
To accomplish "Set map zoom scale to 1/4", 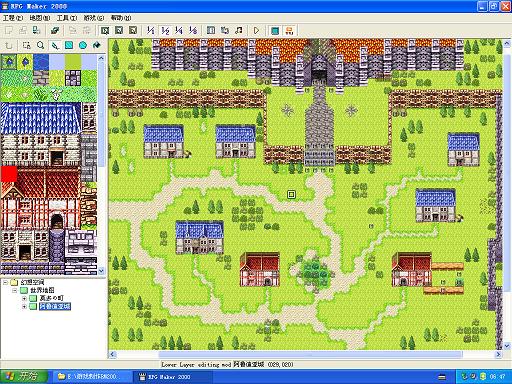I will [179, 31].
